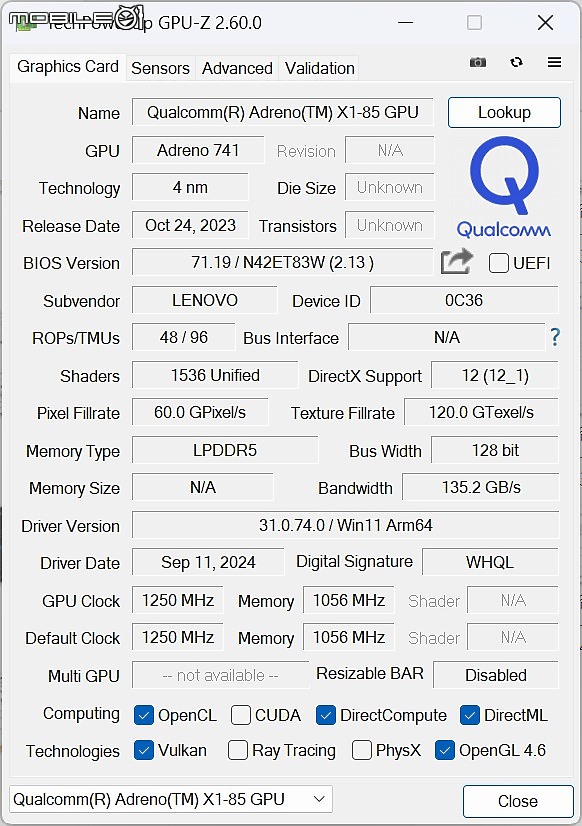Open the GPU selection dropdown at bottom
The image size is (582, 826).
click(x=171, y=799)
